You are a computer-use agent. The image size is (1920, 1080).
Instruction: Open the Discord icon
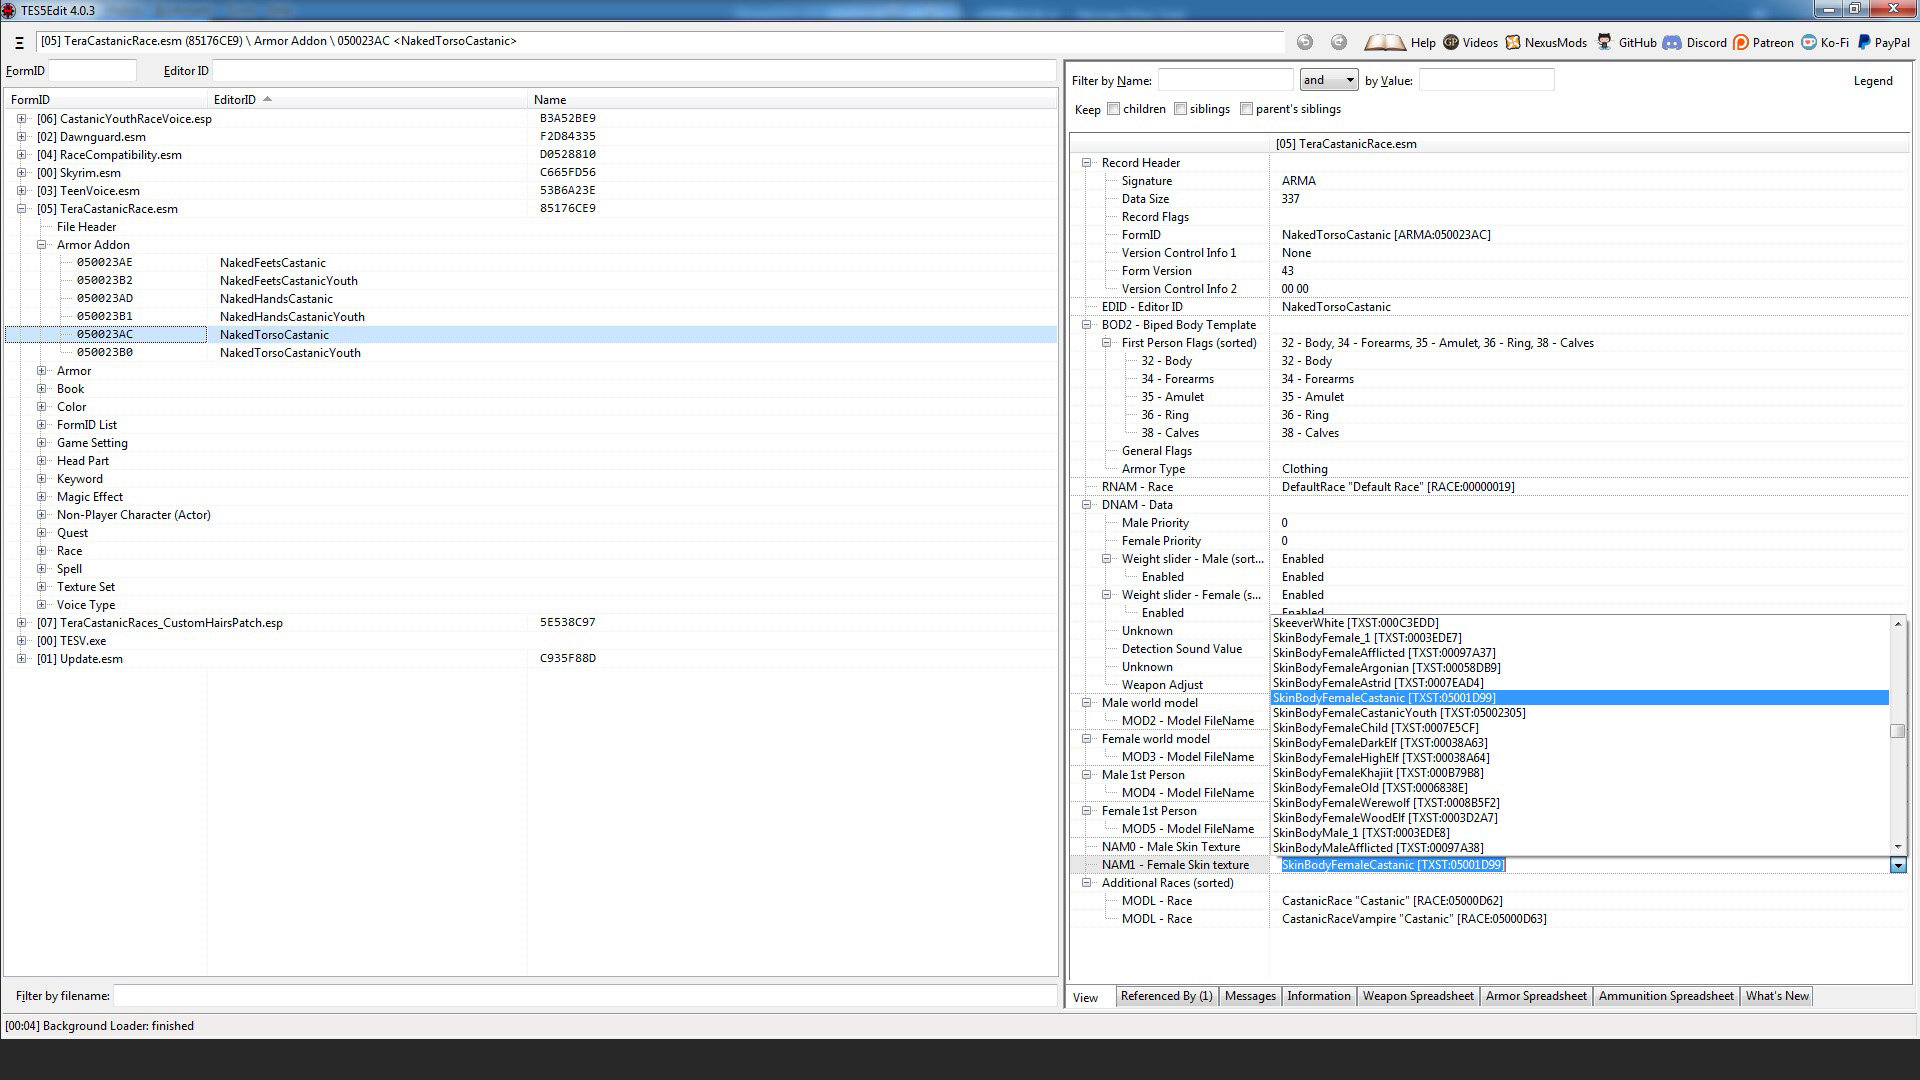[1672, 42]
